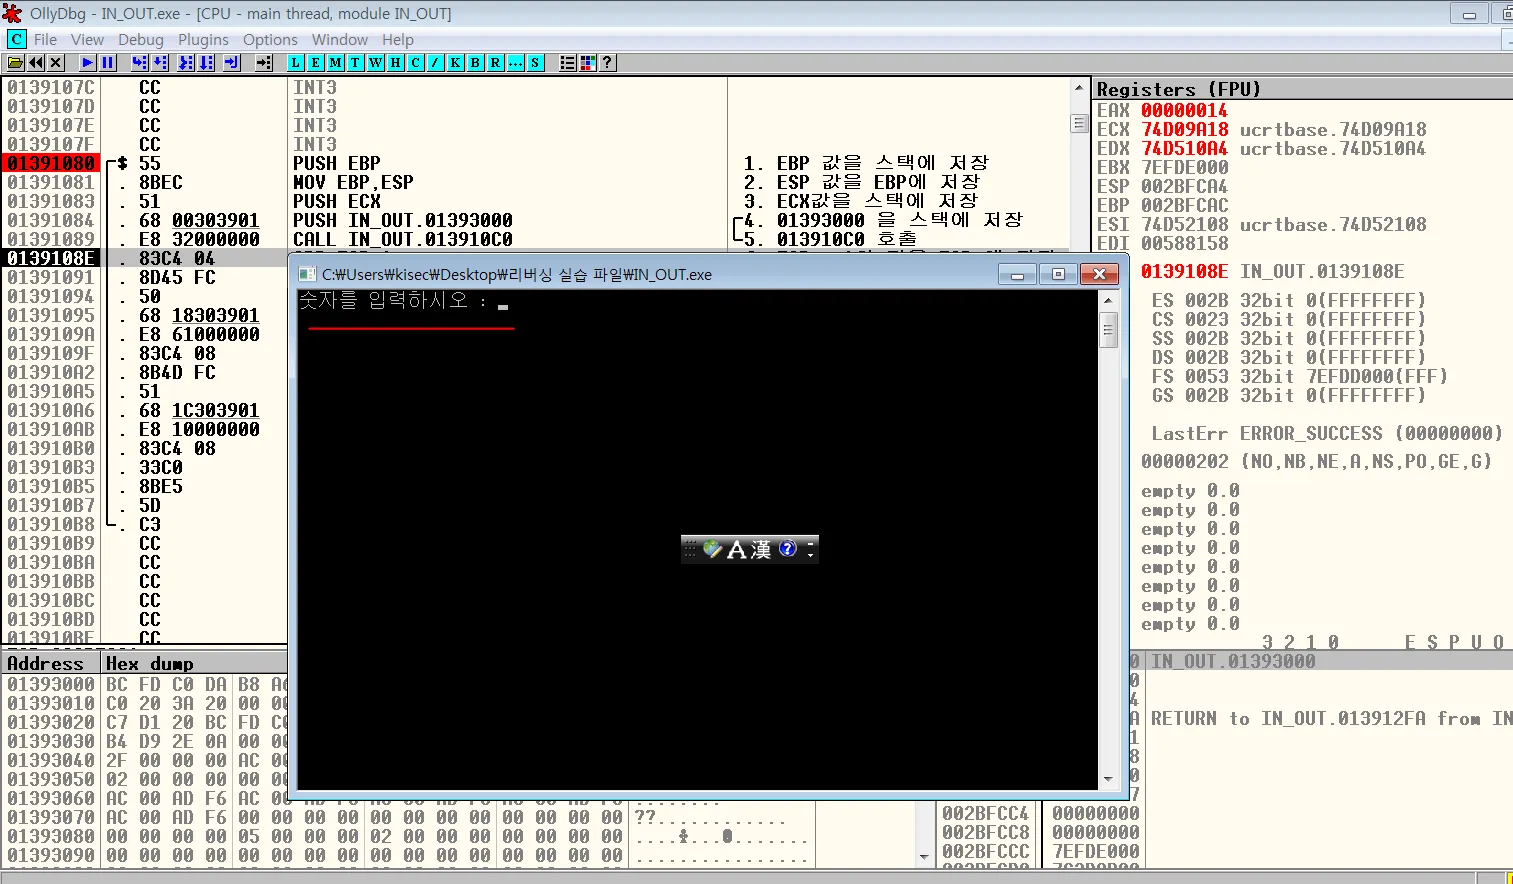Show the CPU window with the toolbar C button
This screenshot has height=884, width=1513.
pyautogui.click(x=415, y=62)
